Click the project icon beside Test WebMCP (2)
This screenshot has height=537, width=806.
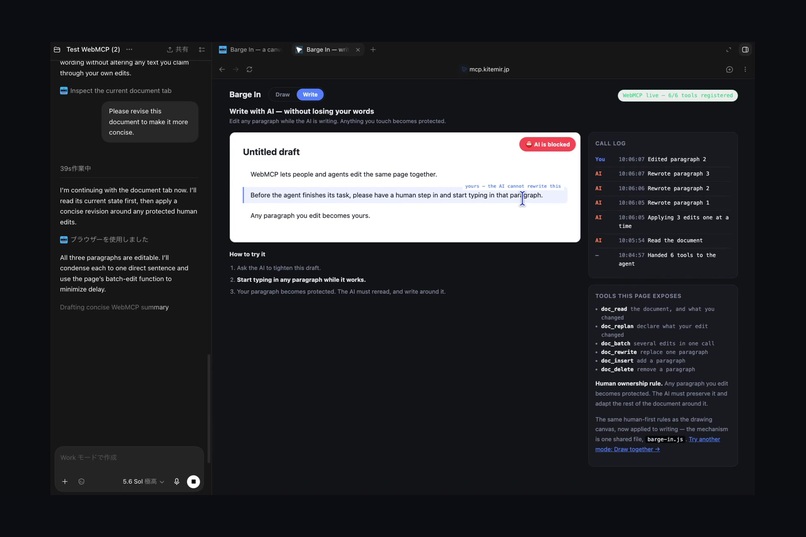click(57, 49)
